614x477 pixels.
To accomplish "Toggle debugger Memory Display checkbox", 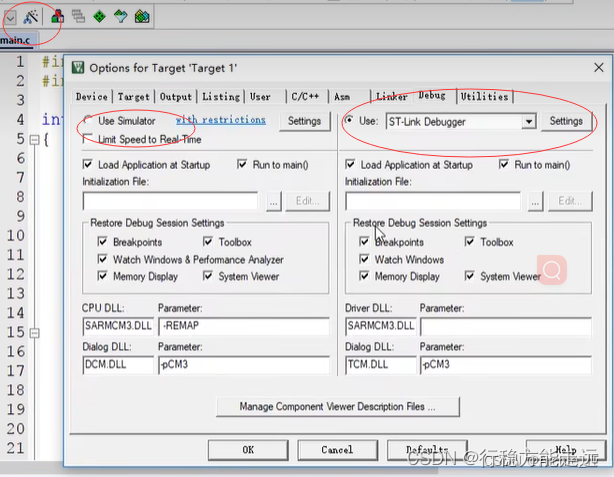I will [364, 276].
